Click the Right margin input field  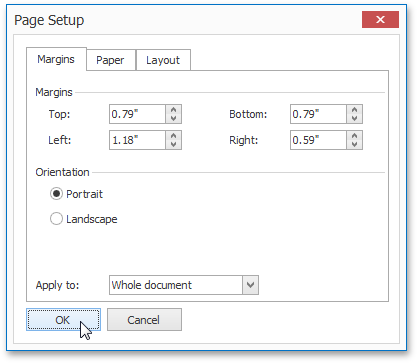pos(318,140)
